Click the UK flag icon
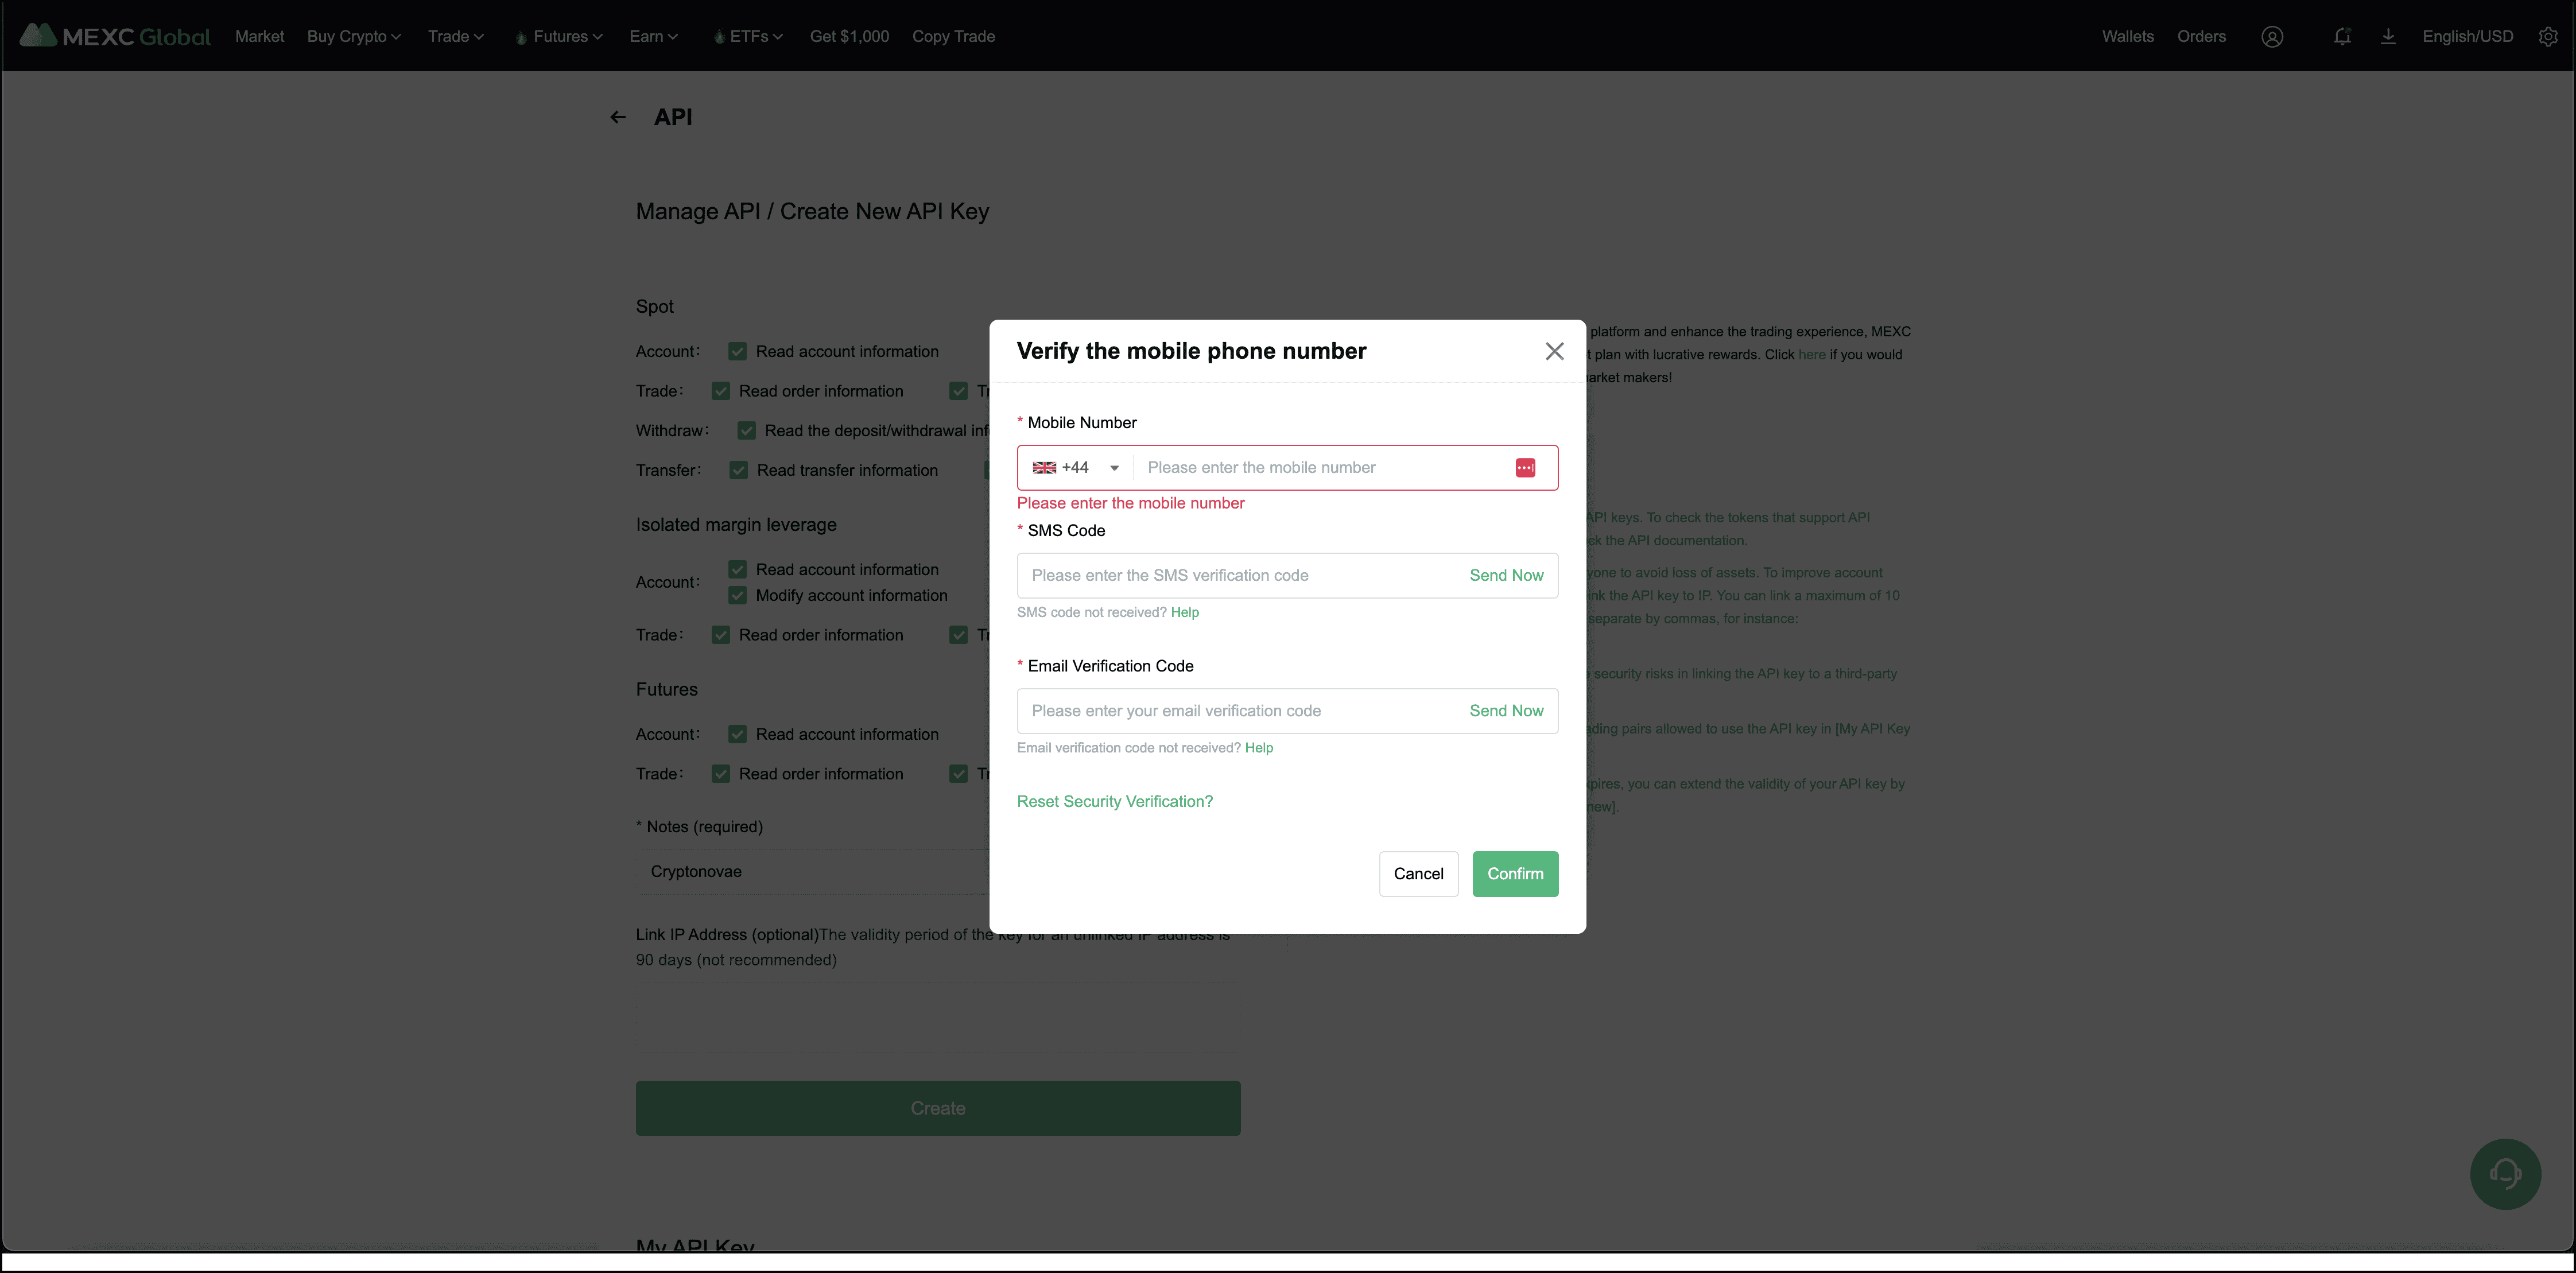The image size is (2576, 1273). click(1044, 468)
